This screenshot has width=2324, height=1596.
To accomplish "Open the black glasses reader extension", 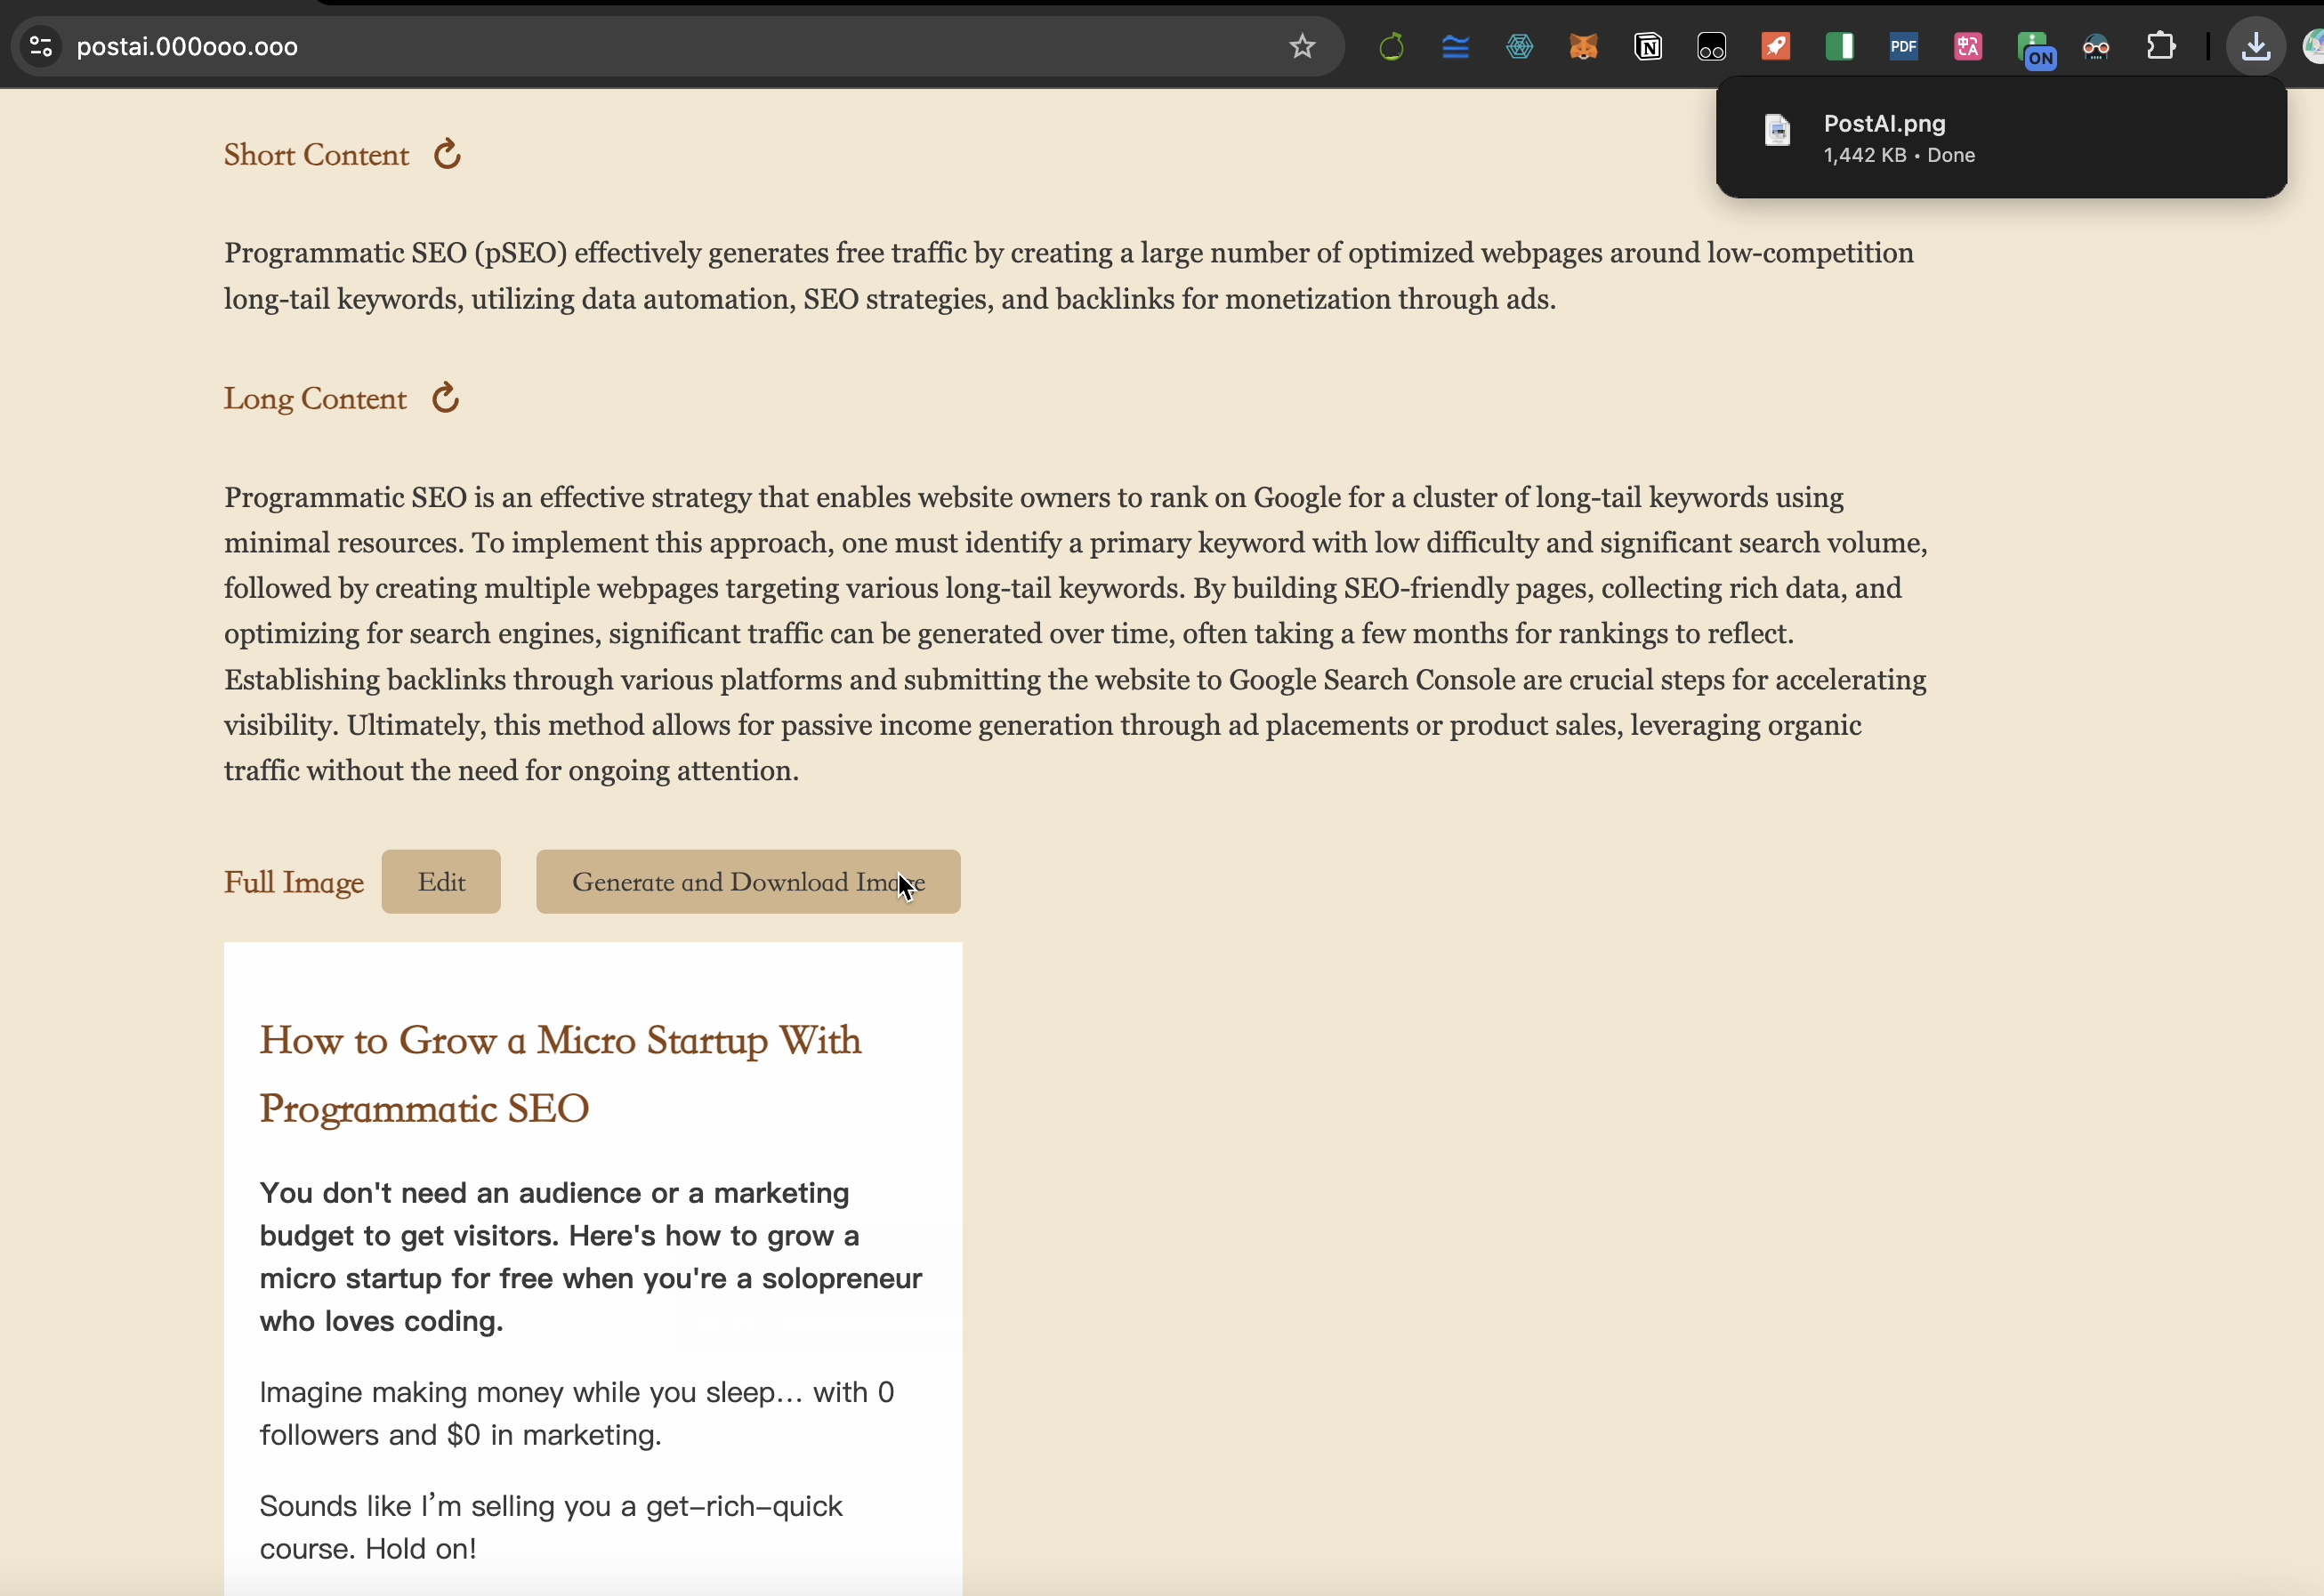I will click(1712, 47).
